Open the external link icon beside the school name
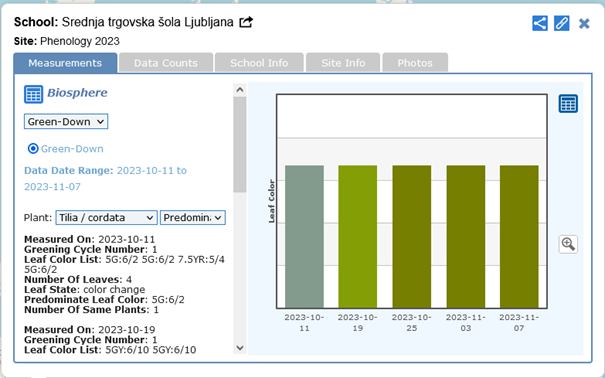605x378 pixels. click(246, 22)
